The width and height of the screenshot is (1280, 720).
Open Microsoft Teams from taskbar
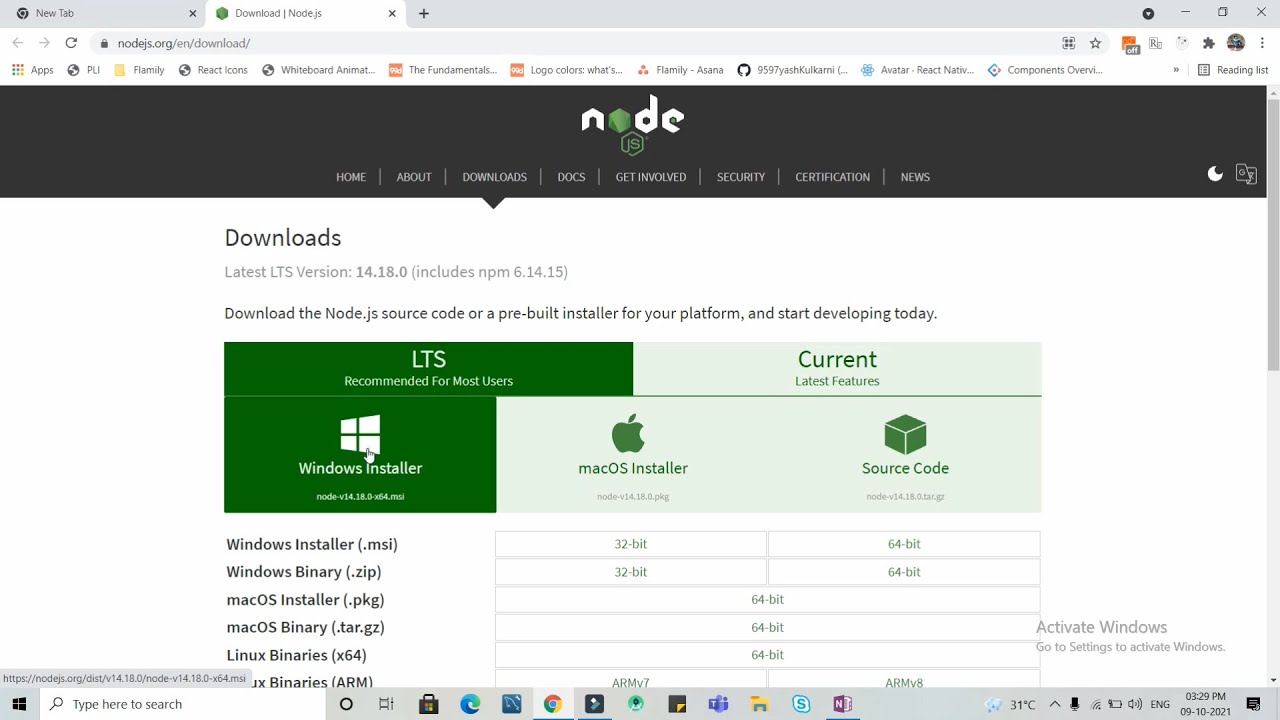click(x=718, y=704)
